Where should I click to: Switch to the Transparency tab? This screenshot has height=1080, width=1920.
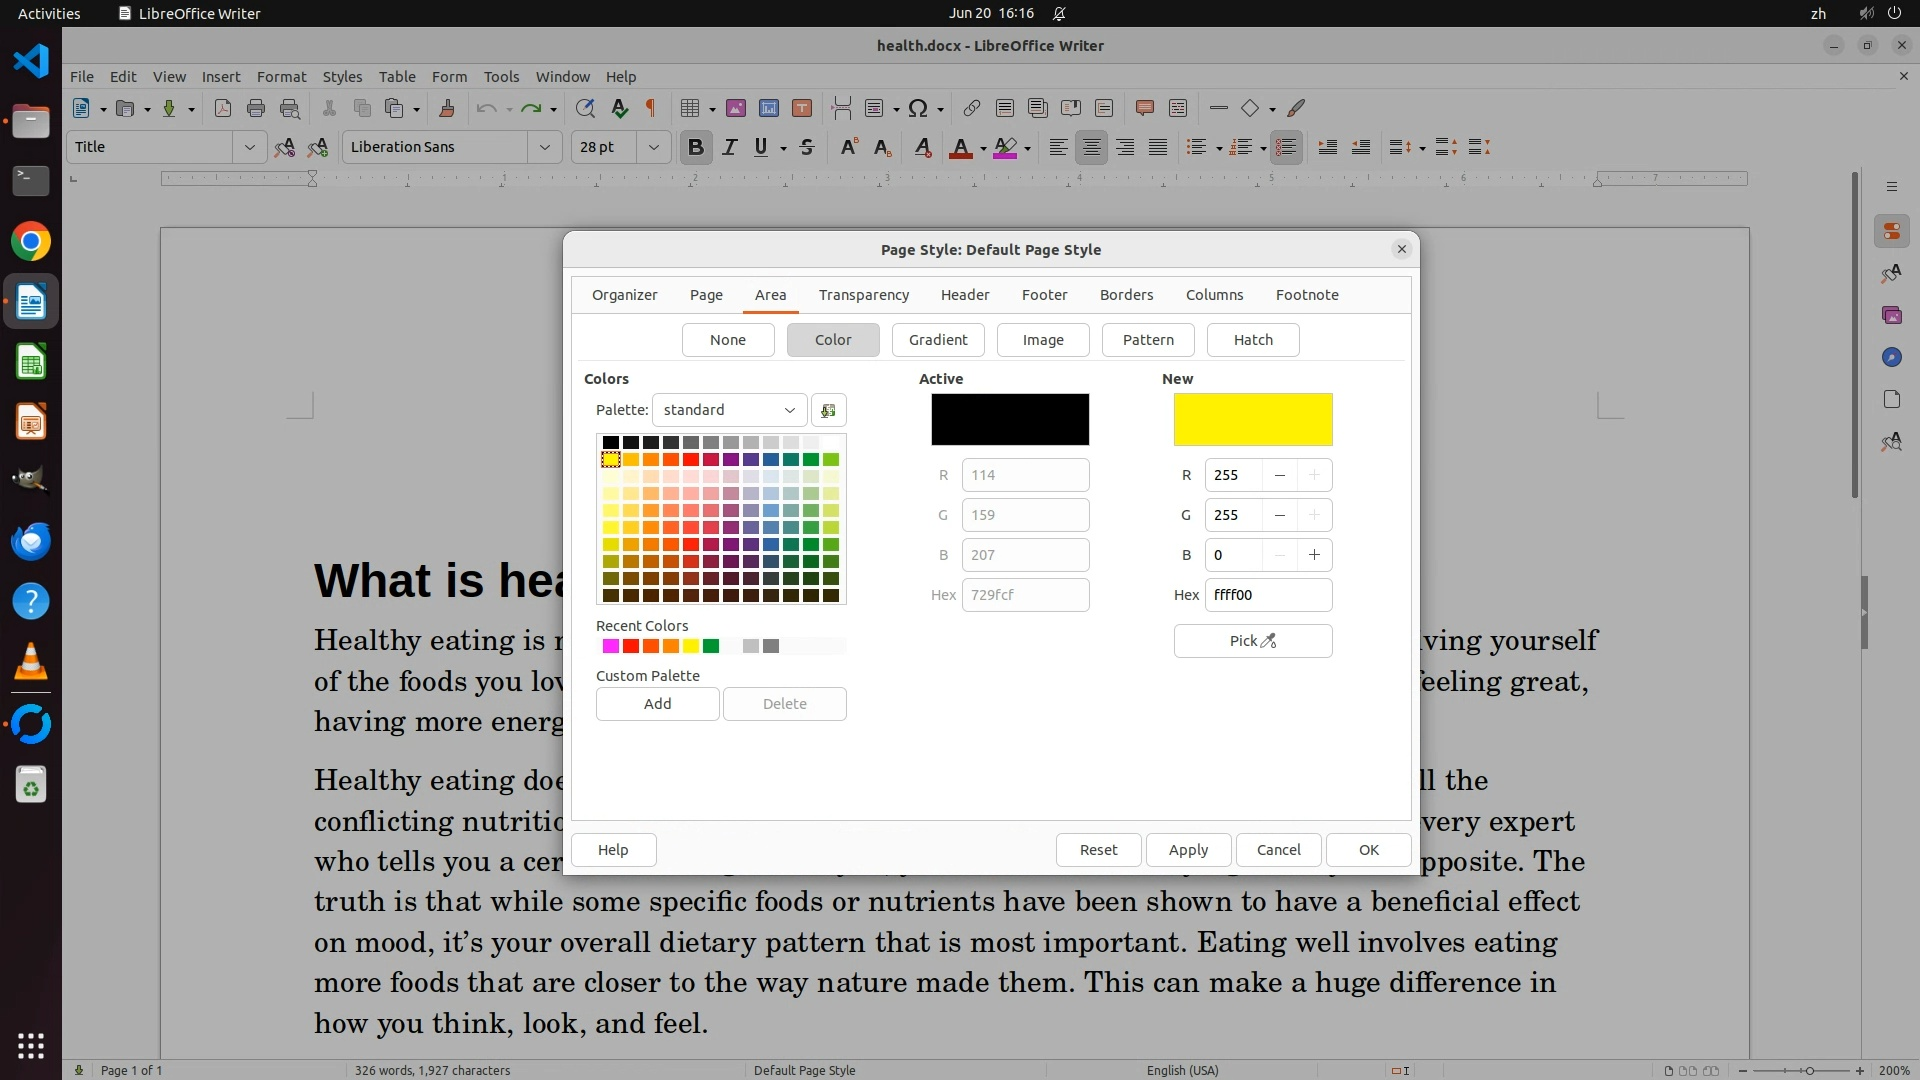coord(863,295)
